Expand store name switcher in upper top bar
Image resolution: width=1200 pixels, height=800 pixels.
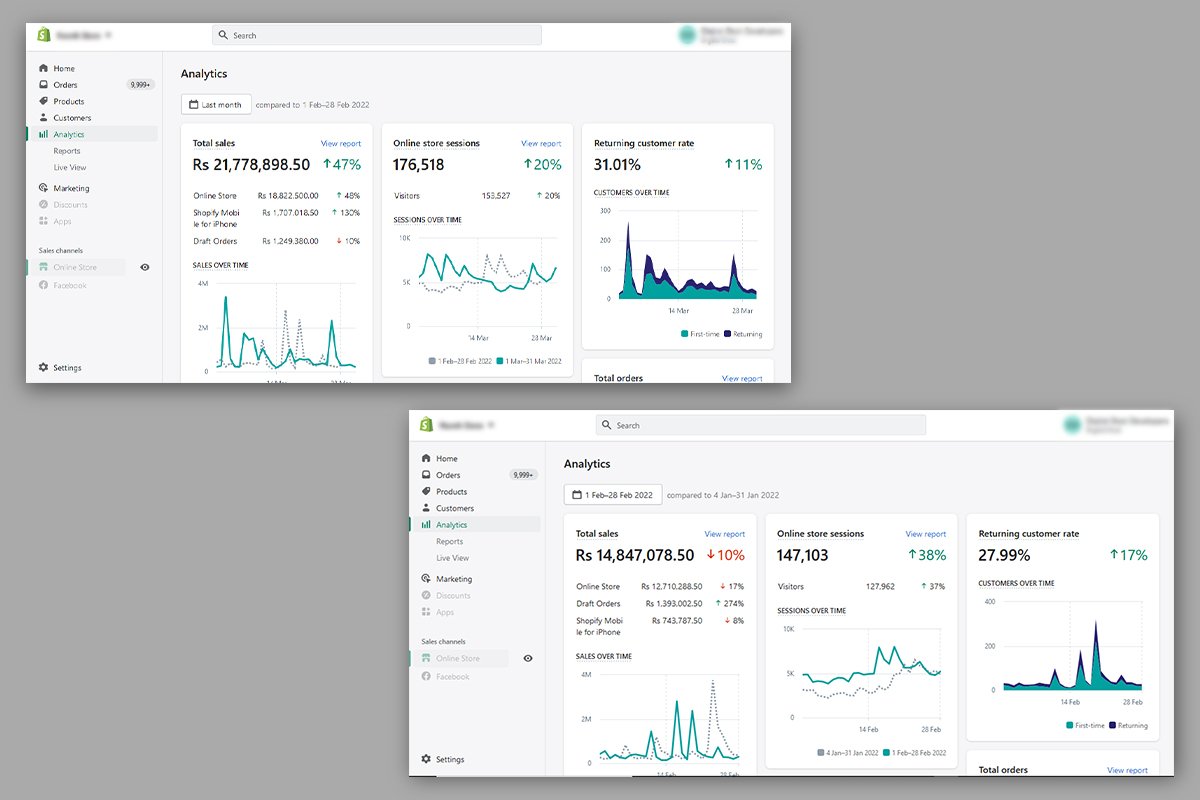pos(83,35)
